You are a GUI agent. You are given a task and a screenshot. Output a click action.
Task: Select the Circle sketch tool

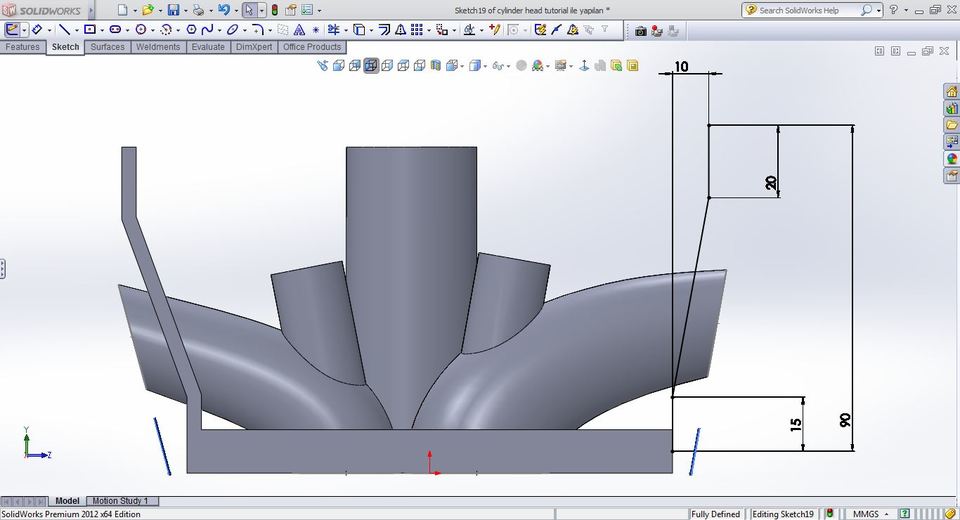(x=141, y=29)
